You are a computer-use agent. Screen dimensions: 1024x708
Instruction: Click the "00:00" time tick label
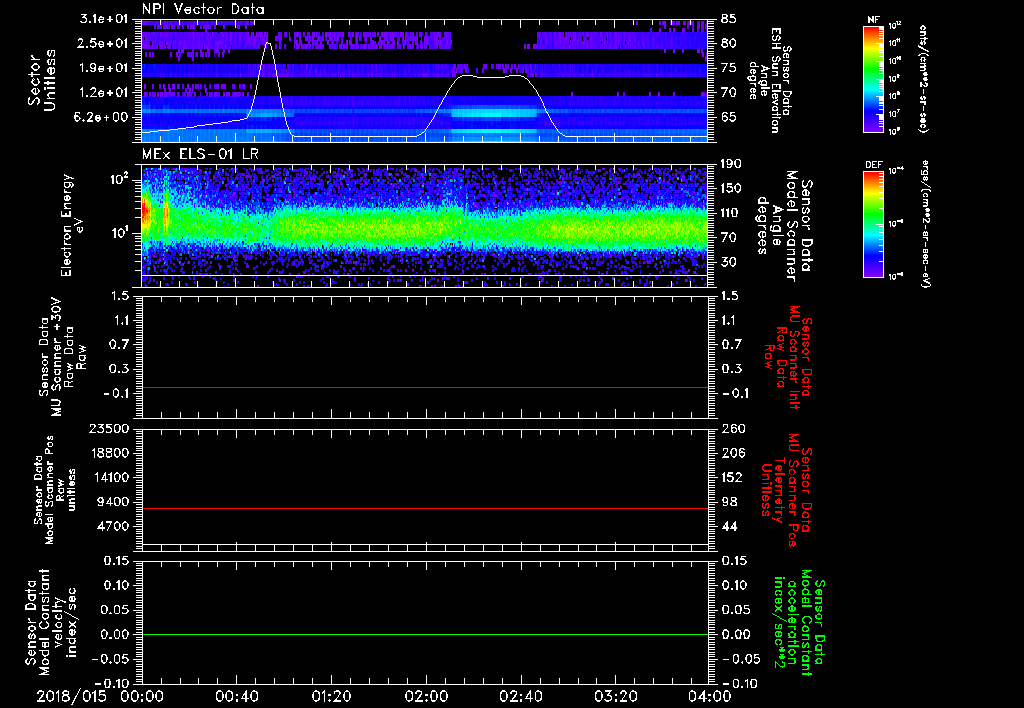[x=141, y=696]
